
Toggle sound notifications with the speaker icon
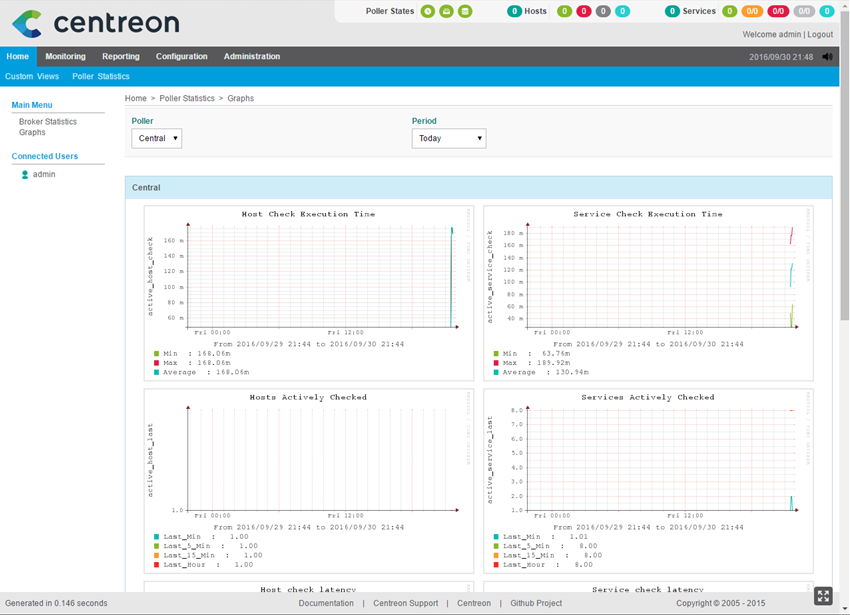pos(827,57)
